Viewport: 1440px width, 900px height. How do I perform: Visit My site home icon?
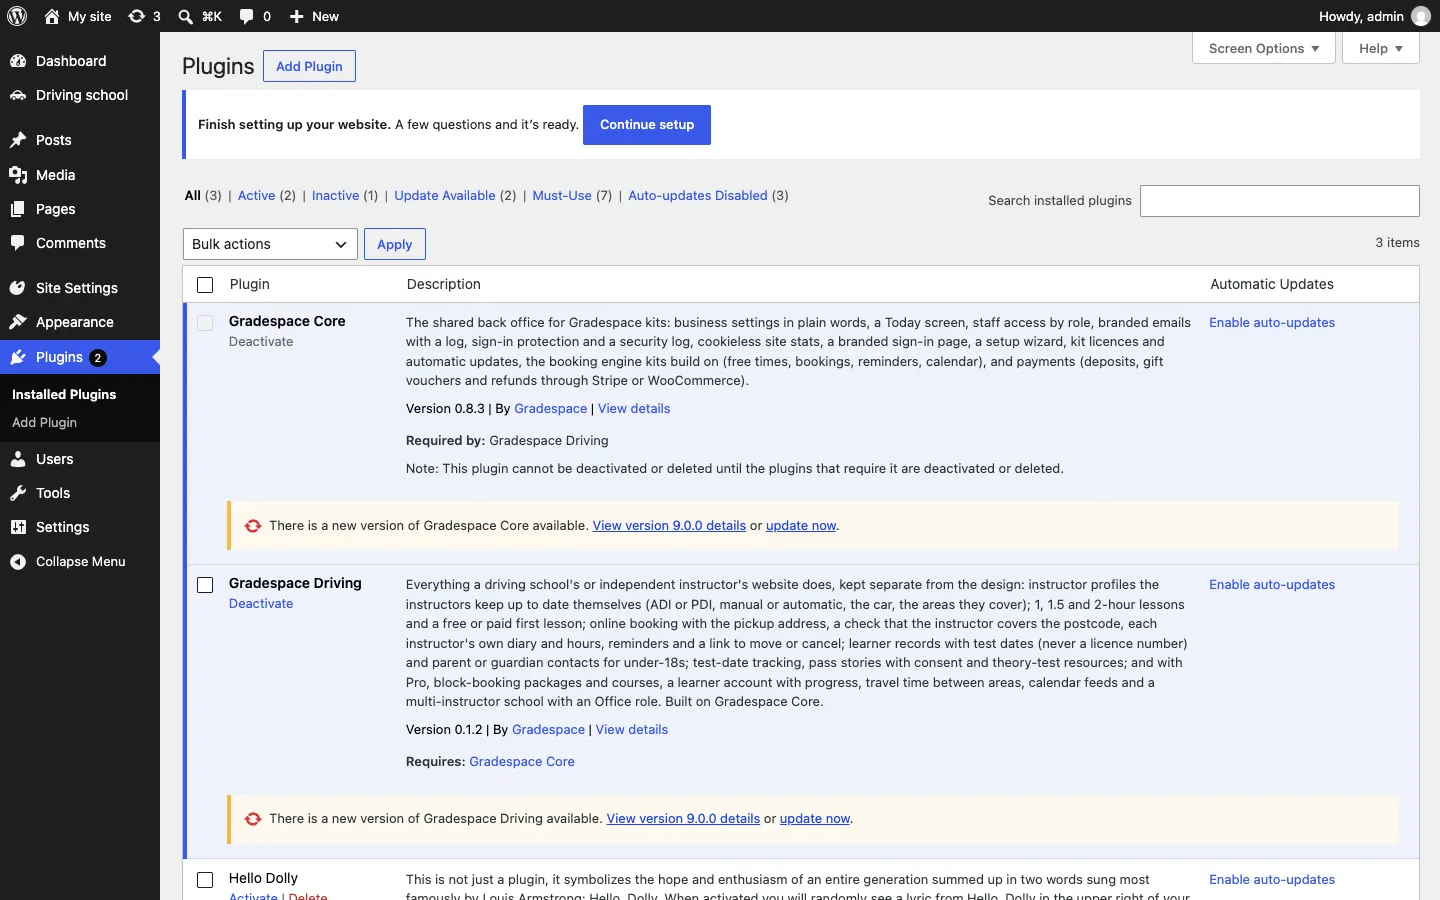(52, 16)
